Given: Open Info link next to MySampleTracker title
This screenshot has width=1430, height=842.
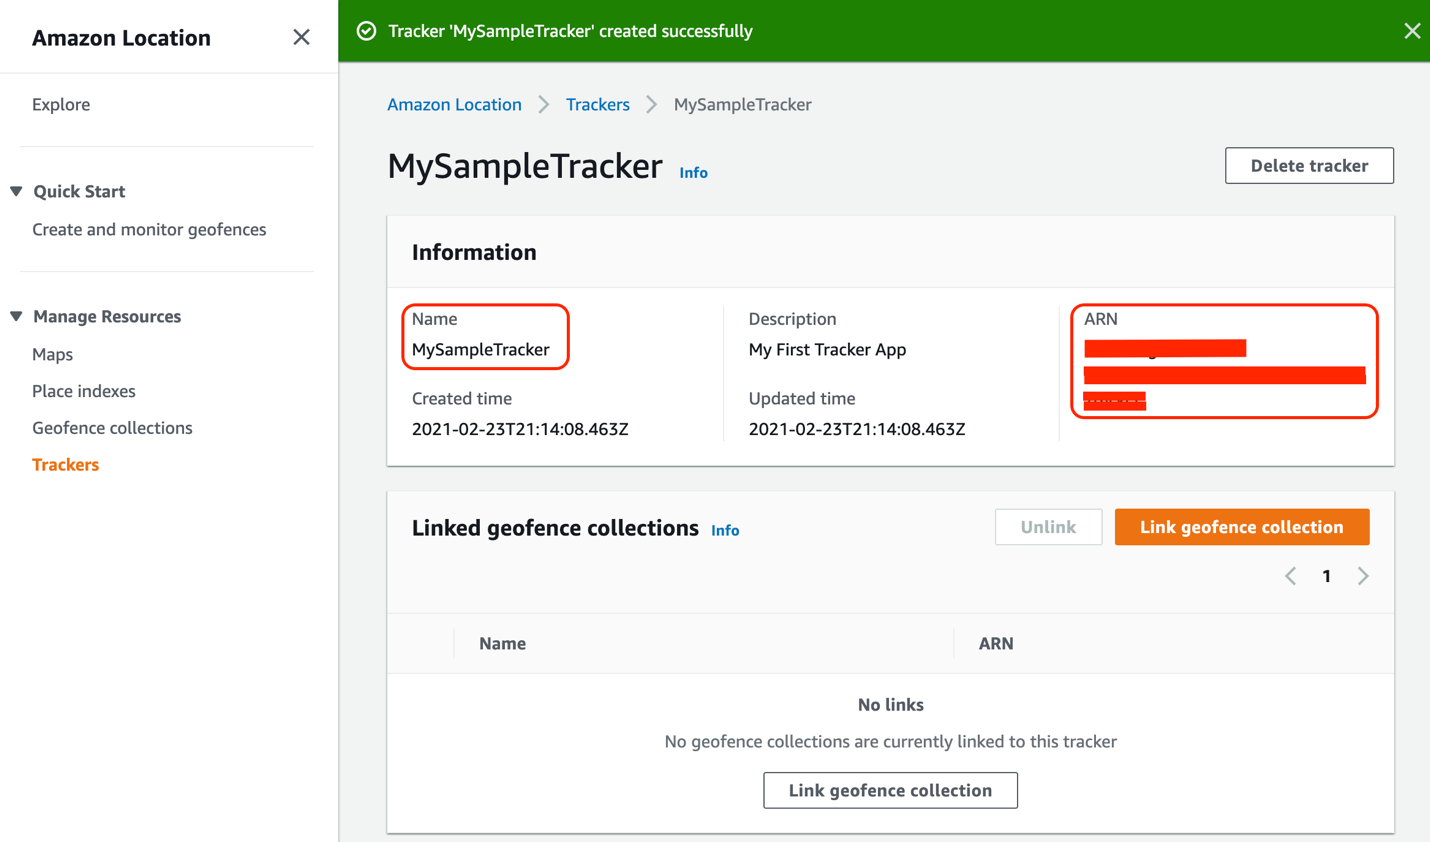Looking at the screenshot, I should (693, 173).
